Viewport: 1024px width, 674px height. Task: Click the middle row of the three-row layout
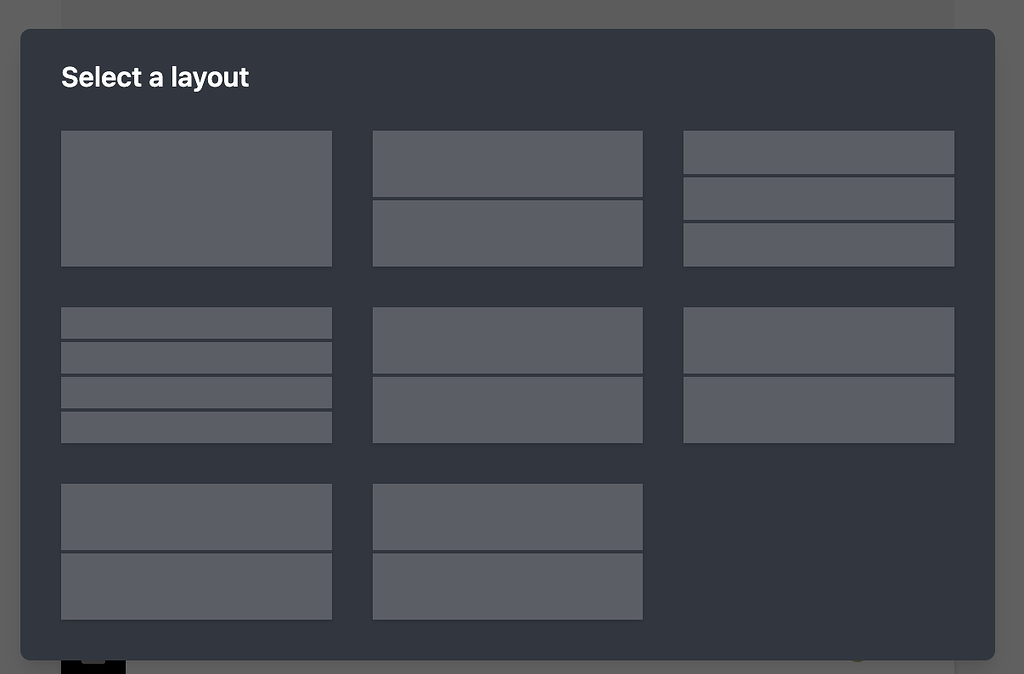coord(818,199)
